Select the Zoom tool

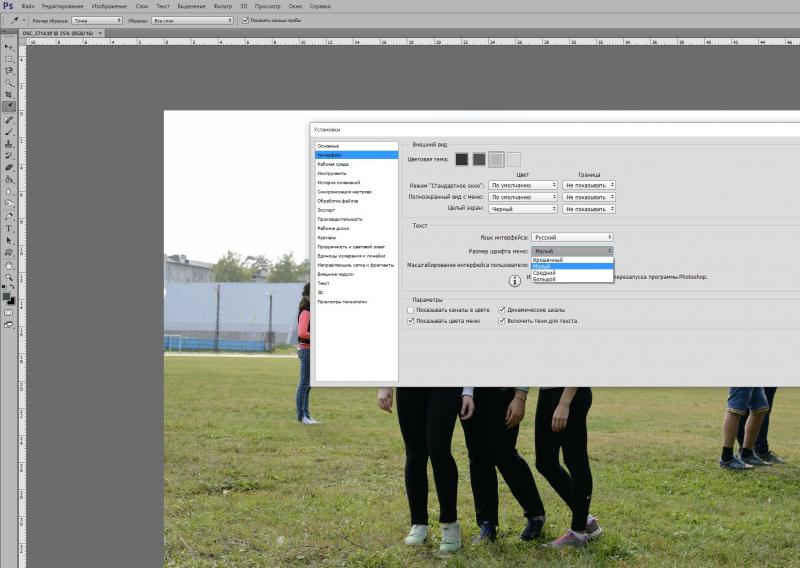point(9,278)
